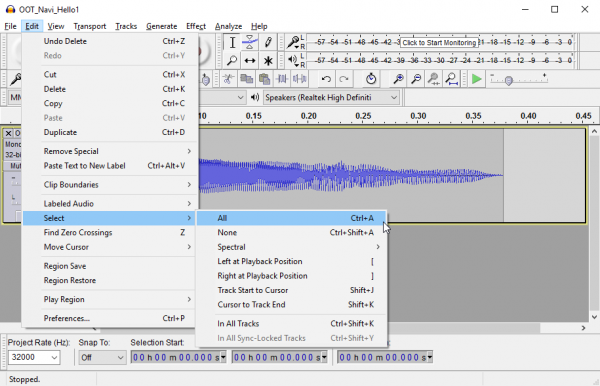Viewport: 600px width, 386px height.
Task: Expand the Clip Boundaries submenu
Action: [x=110, y=184]
